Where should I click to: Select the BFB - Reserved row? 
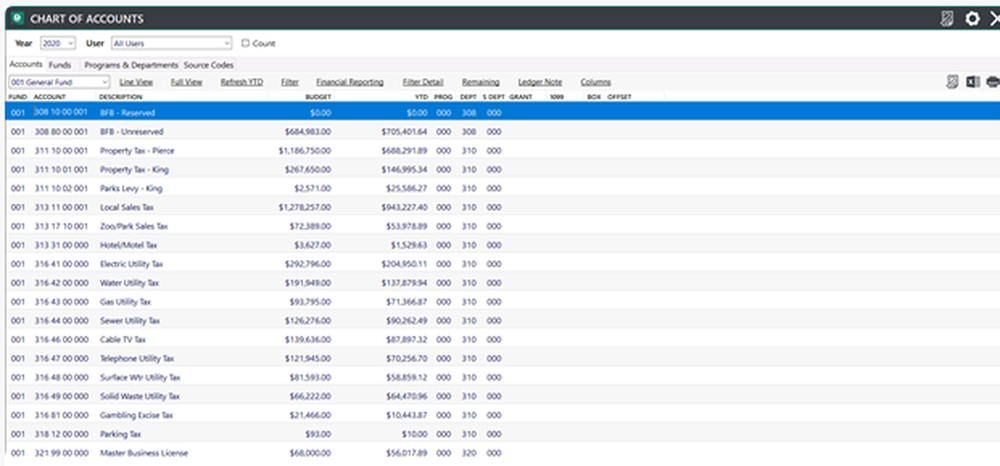tap(503, 112)
